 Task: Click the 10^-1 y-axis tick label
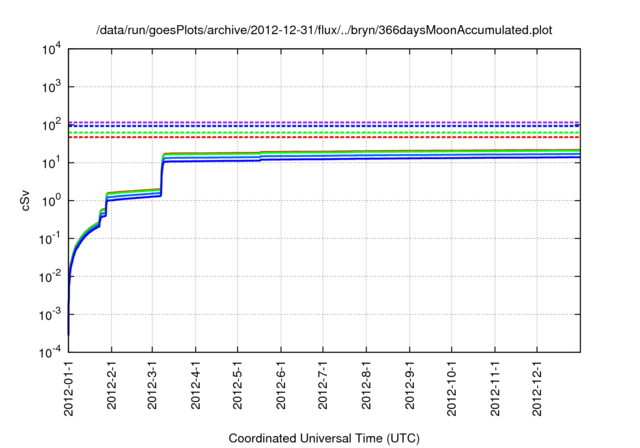coord(50,239)
